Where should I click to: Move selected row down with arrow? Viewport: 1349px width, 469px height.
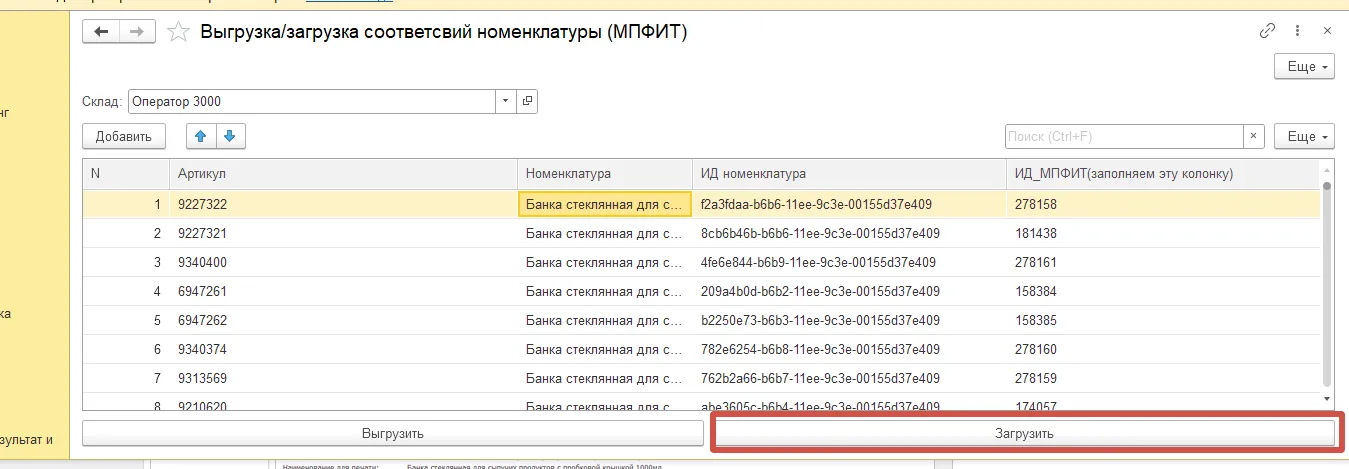(x=231, y=137)
